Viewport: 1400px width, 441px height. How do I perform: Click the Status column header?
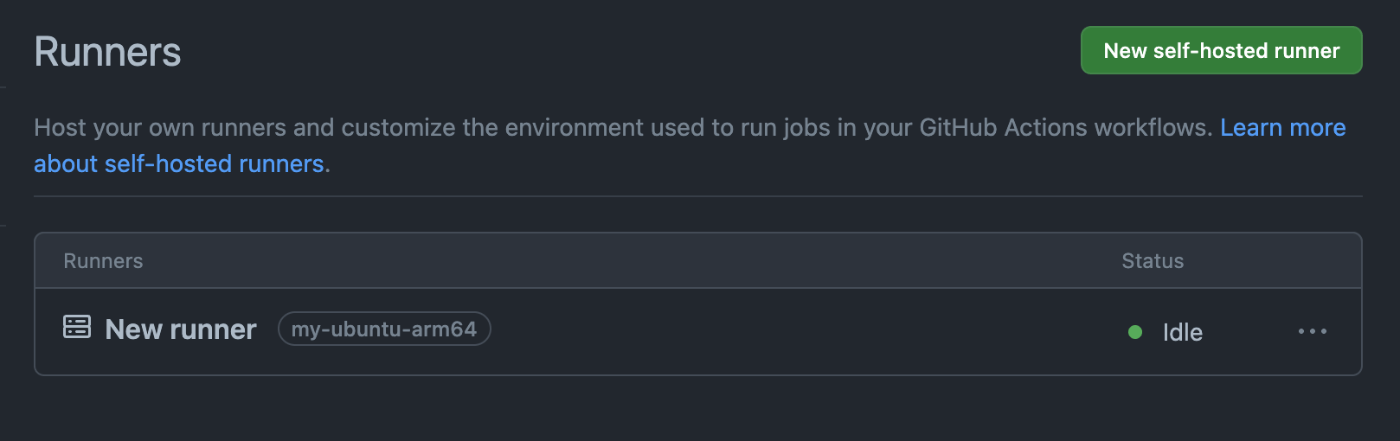pyautogui.click(x=1152, y=261)
